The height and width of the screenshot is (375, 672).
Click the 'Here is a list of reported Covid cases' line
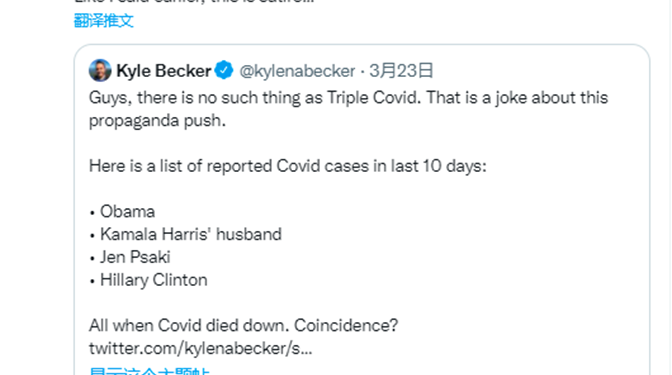pyautogui.click(x=288, y=166)
